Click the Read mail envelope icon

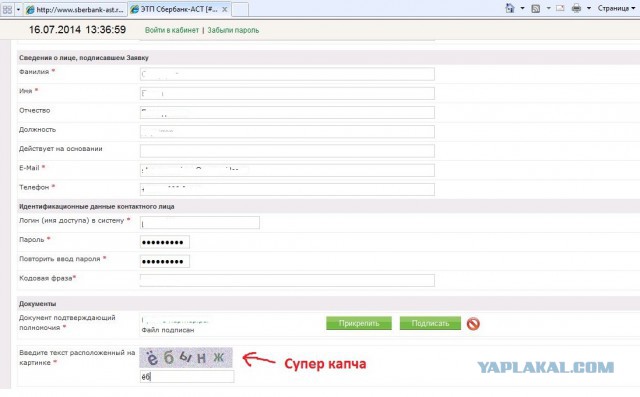click(x=560, y=8)
